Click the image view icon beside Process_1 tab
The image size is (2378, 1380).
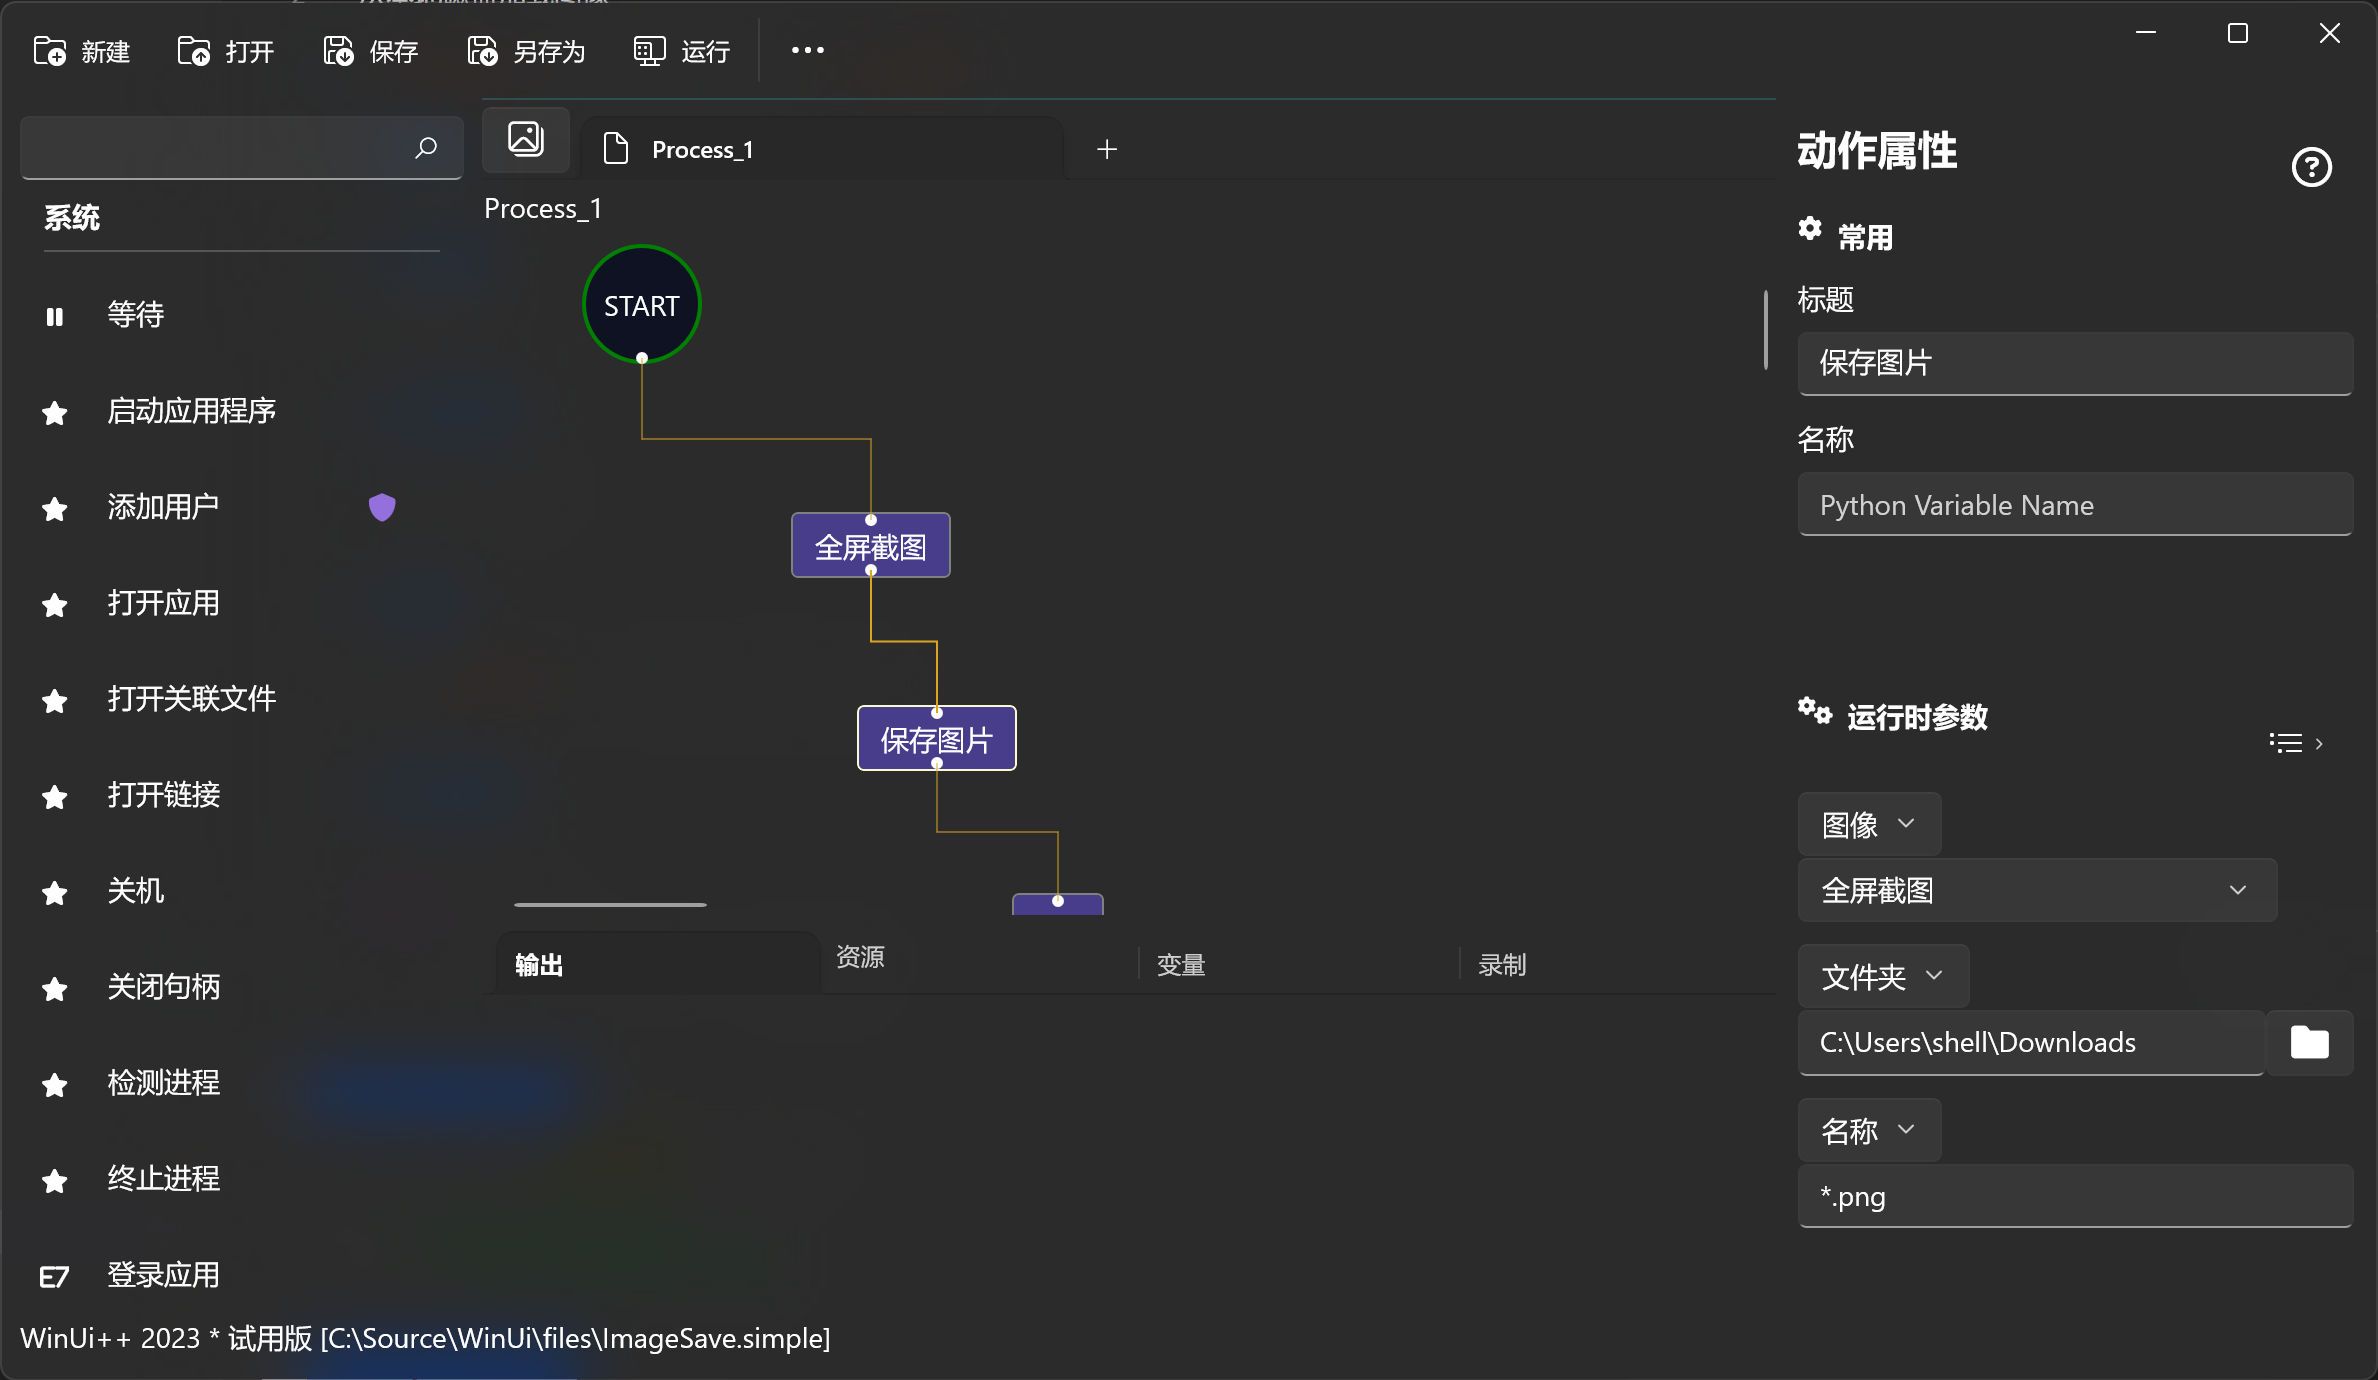(x=526, y=139)
